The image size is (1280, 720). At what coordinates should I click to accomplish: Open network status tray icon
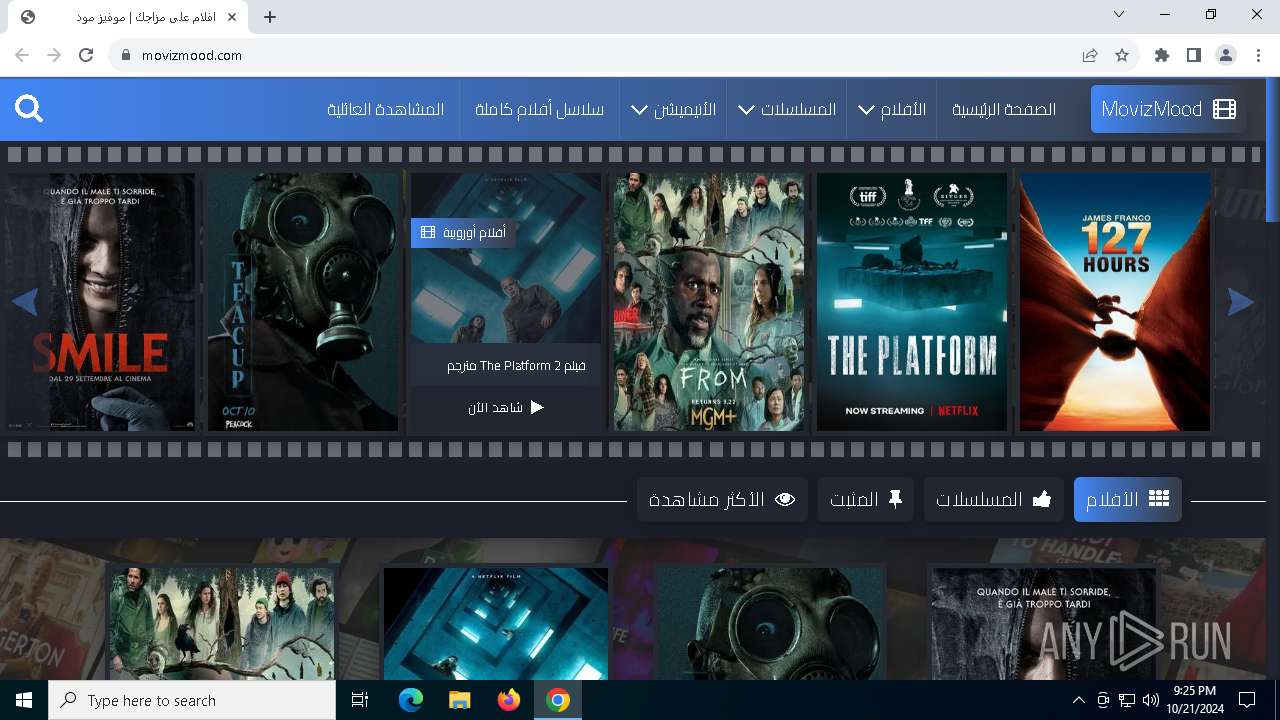pos(1127,700)
